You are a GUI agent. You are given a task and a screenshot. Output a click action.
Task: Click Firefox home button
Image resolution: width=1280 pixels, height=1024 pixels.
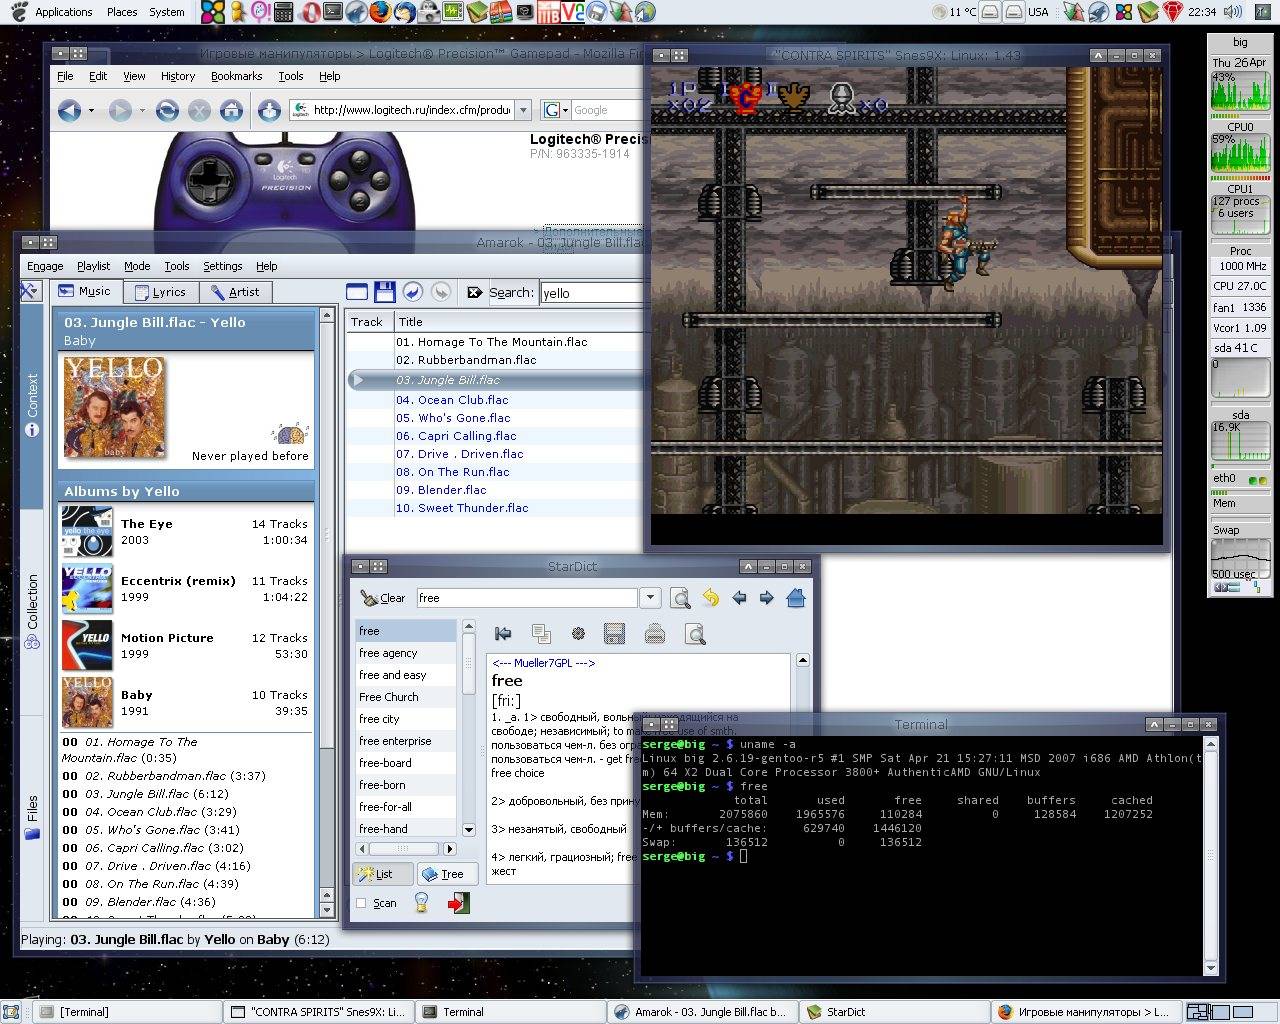(x=231, y=110)
